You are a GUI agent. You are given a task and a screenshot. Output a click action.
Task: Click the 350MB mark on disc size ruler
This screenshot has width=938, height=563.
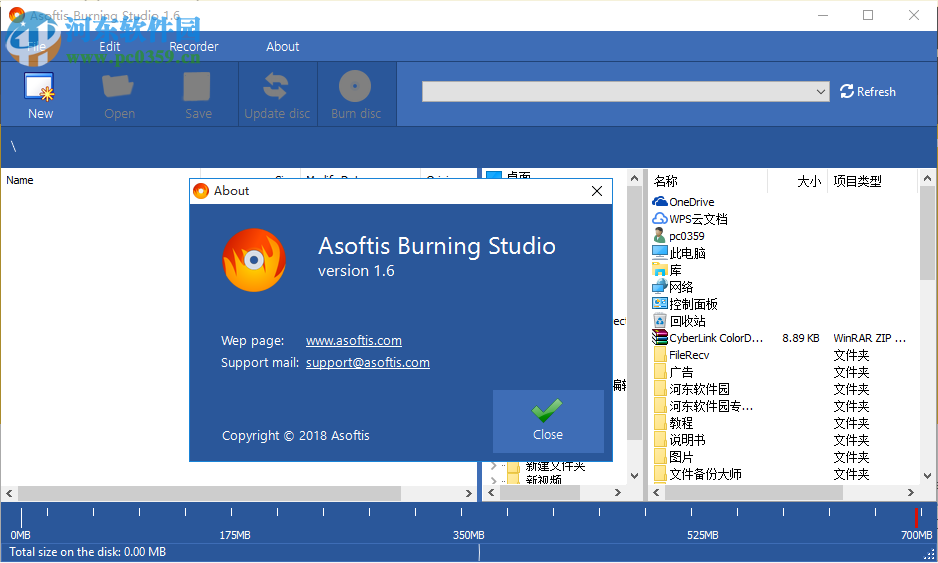[468, 535]
